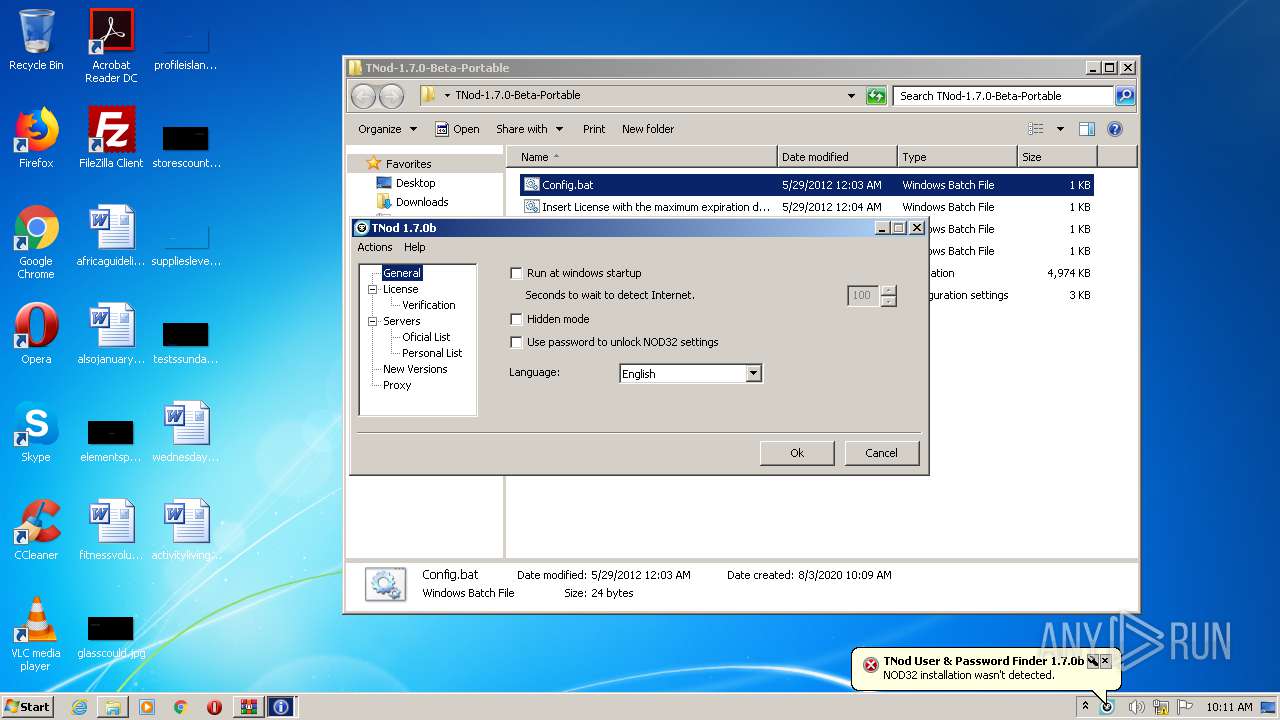Collapse the License tree node
Image resolution: width=1280 pixels, height=720 pixels.
pos(372,289)
